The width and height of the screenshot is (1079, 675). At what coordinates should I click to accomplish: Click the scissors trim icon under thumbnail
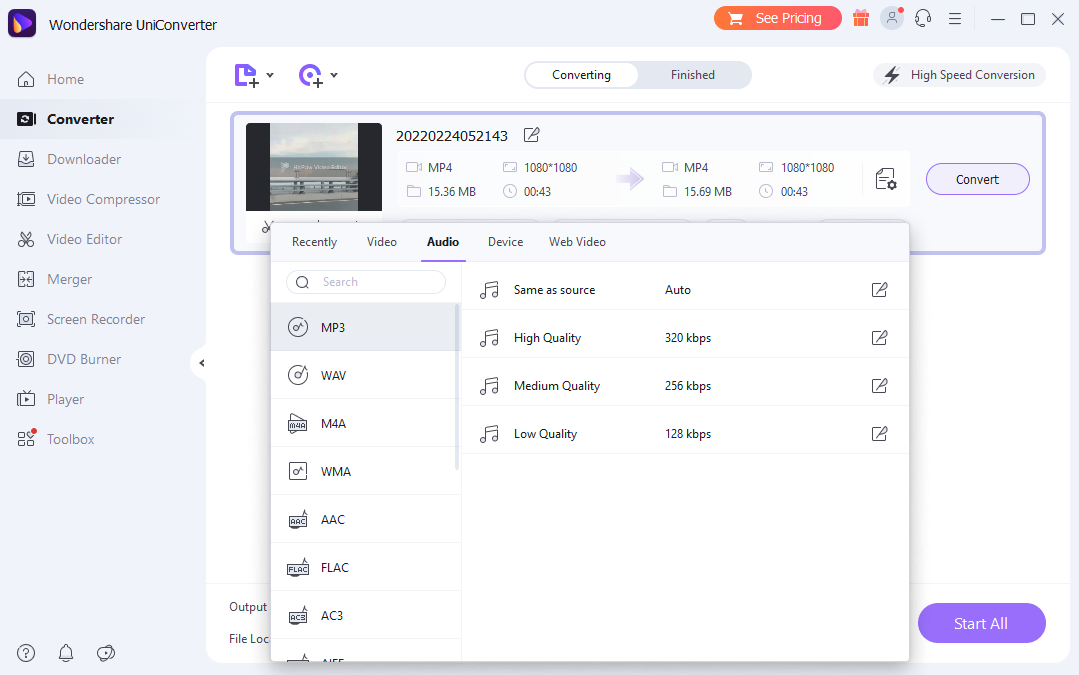[266, 226]
